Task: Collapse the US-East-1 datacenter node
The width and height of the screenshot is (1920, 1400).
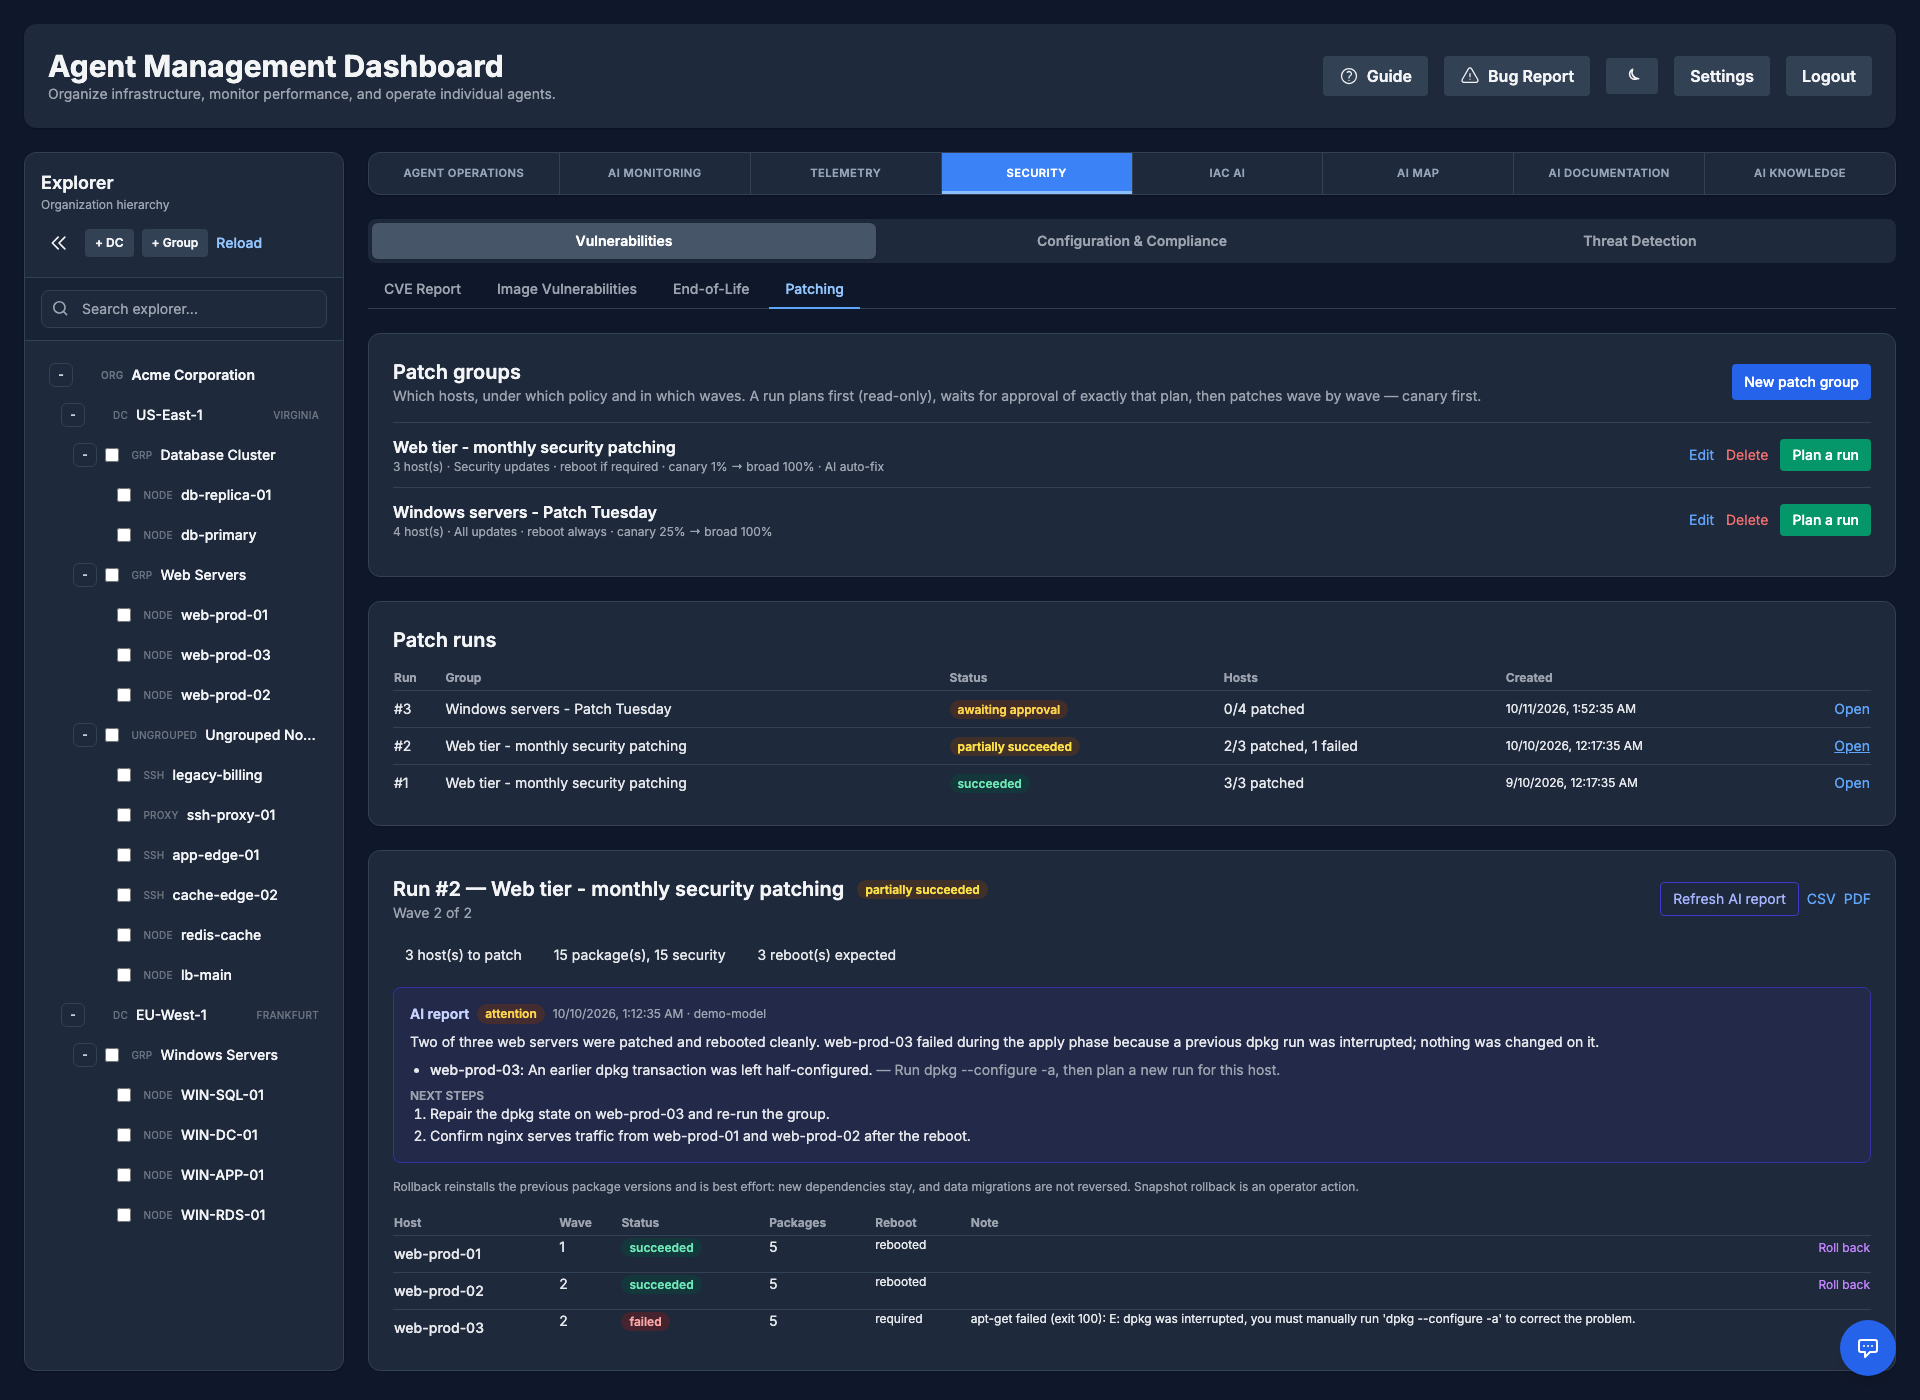Action: 73,415
